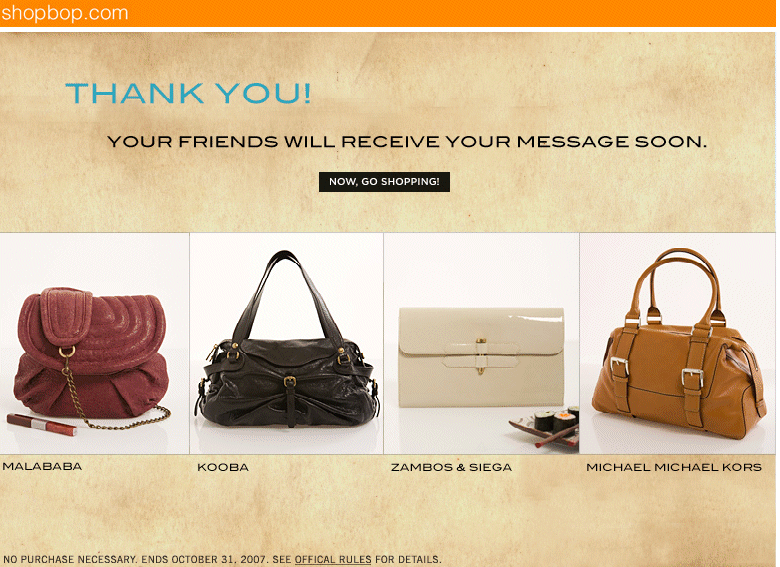Click the Thank You! heading
Viewport: 780px width, 567px height.
pos(188,93)
